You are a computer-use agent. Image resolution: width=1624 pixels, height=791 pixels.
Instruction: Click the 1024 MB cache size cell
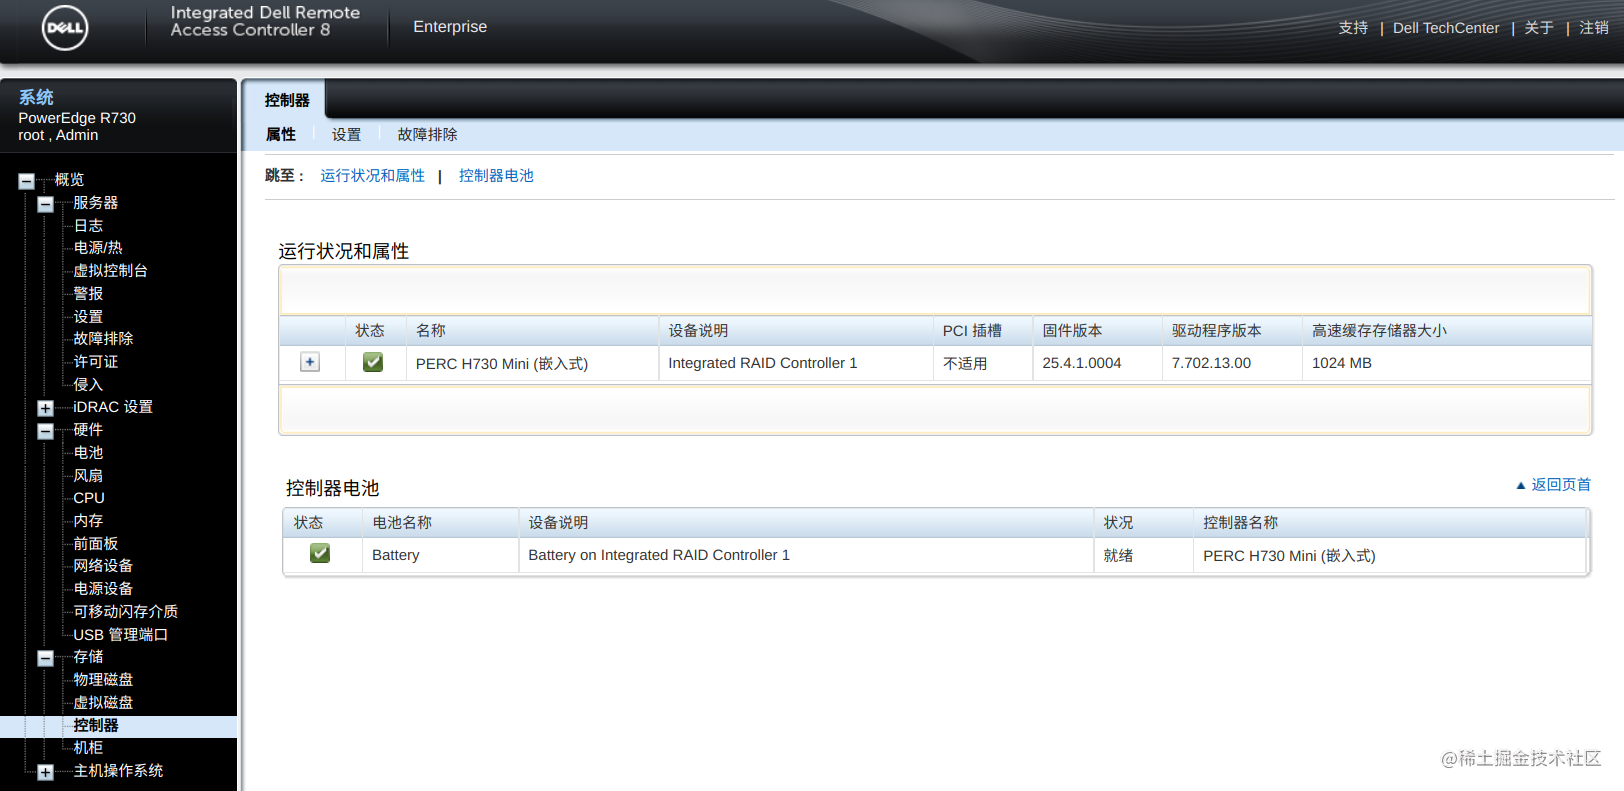point(1342,363)
